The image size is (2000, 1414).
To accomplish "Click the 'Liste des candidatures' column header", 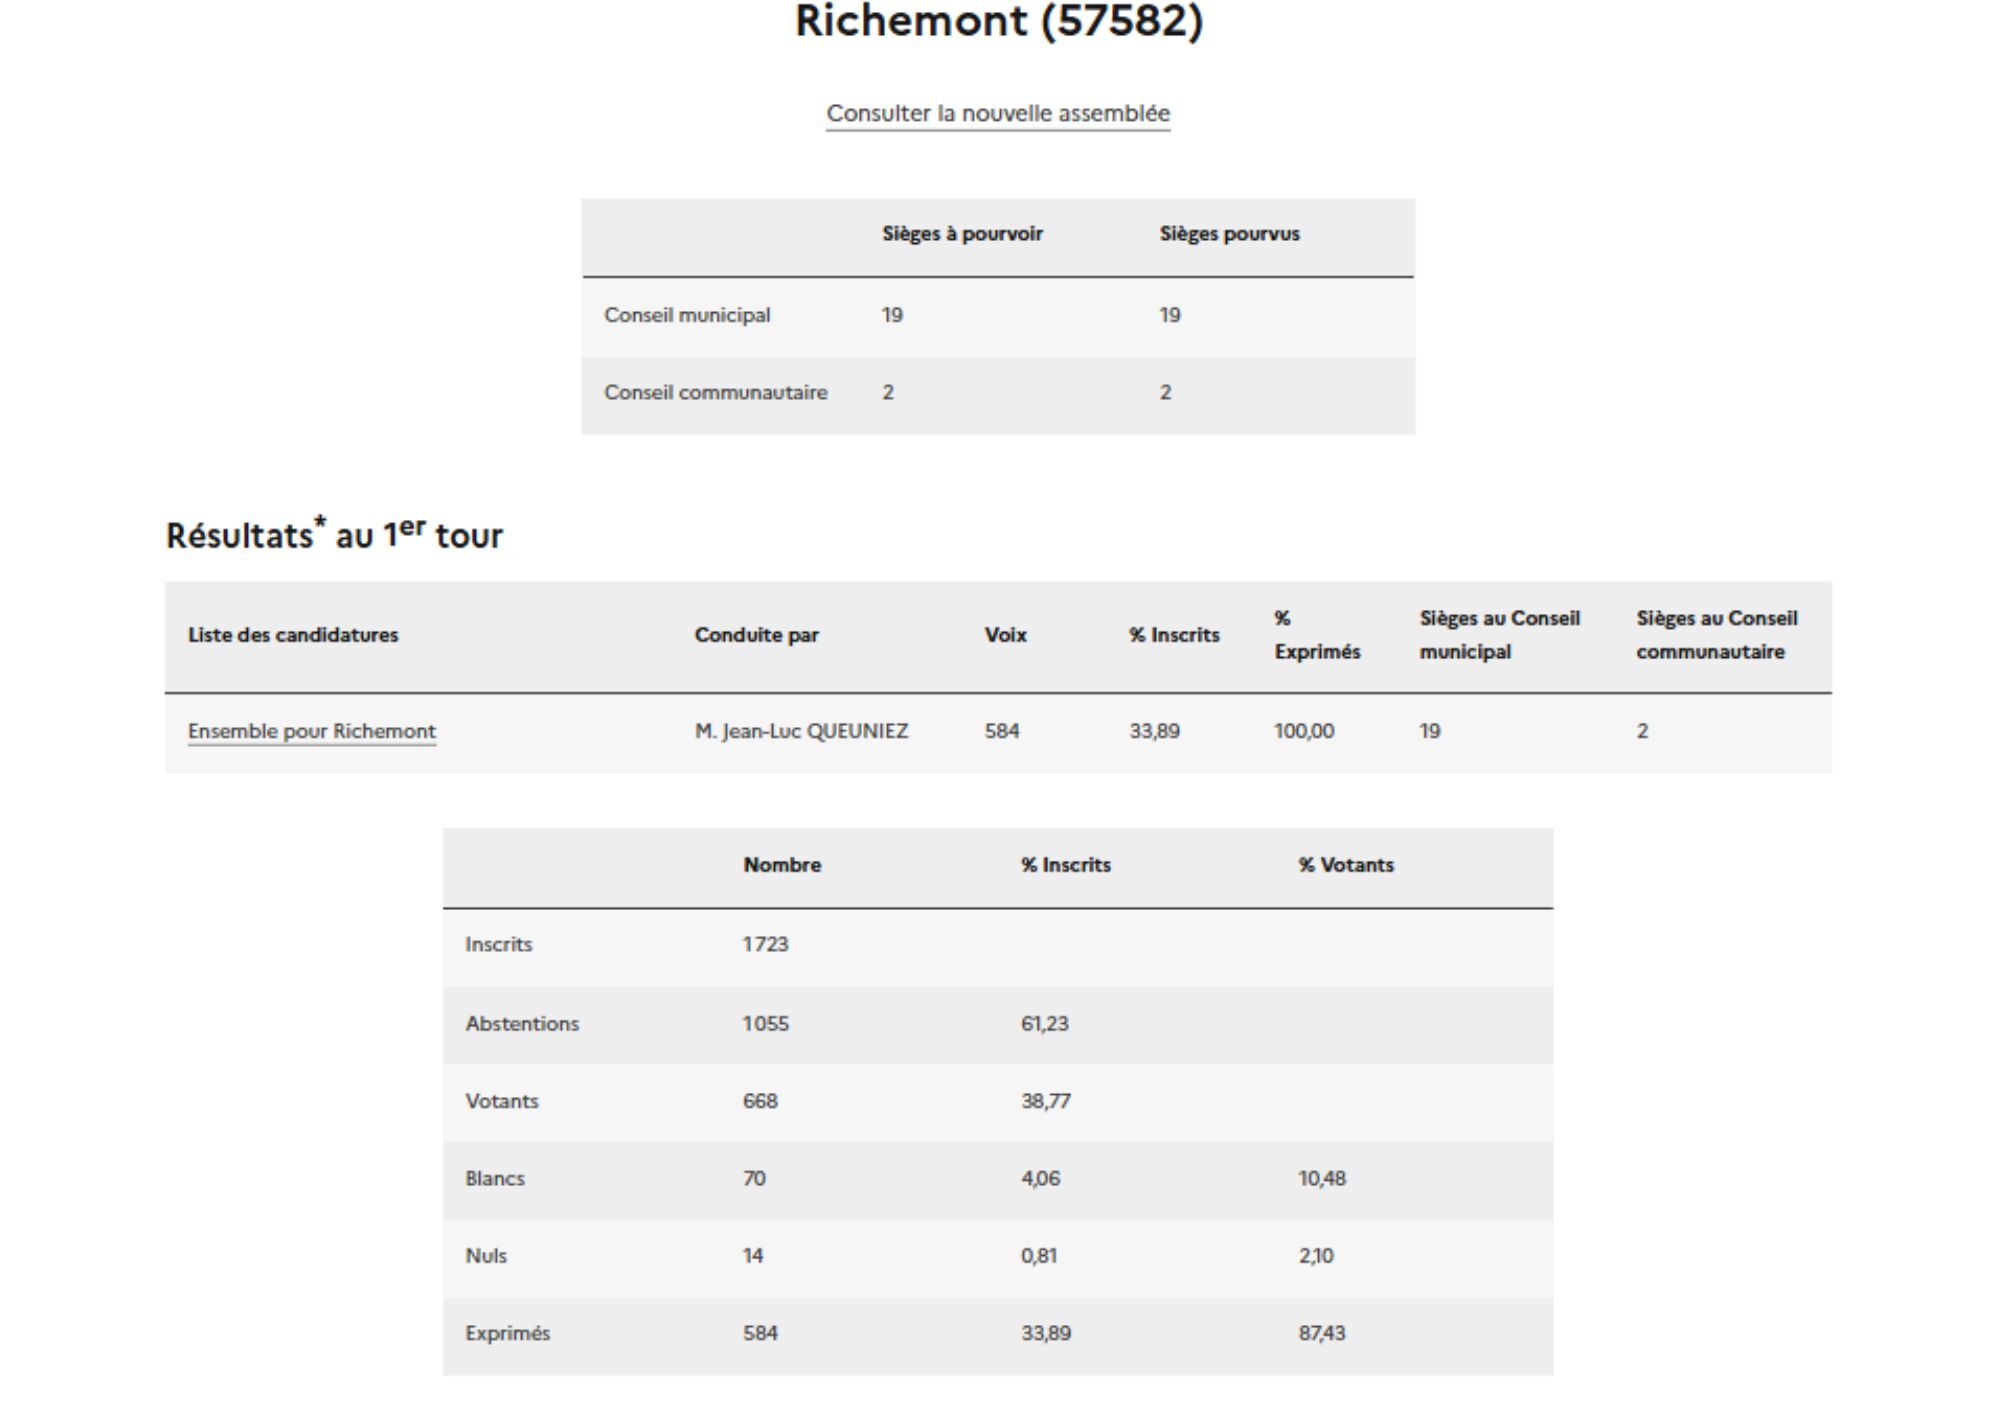I will click(x=292, y=635).
